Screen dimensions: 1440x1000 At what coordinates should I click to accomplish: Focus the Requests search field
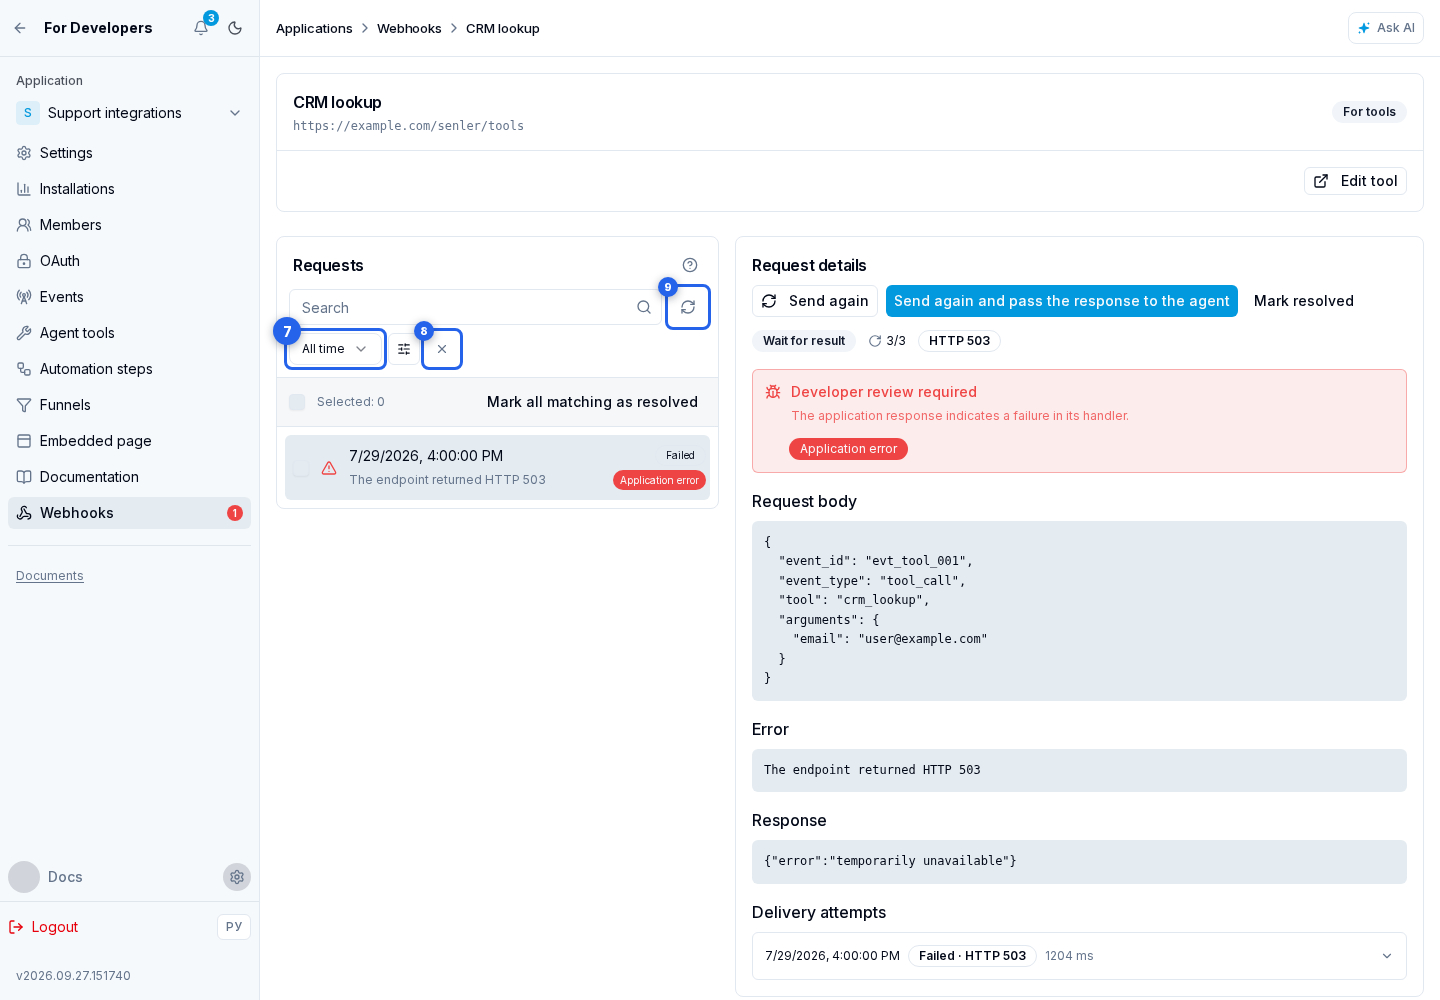[x=476, y=308]
